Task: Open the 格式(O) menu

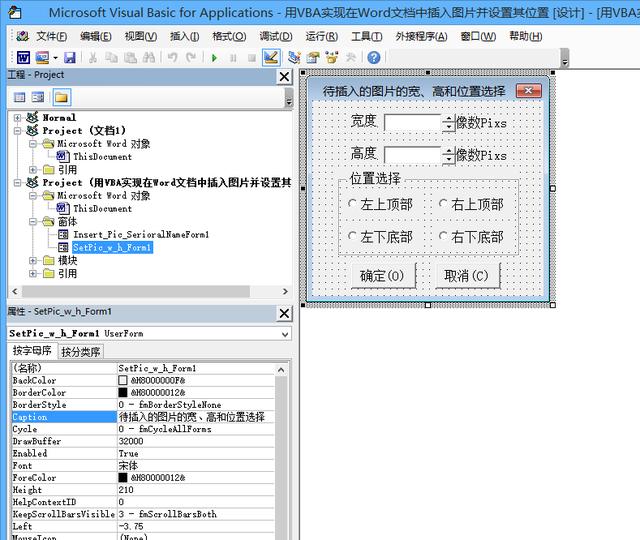Action: pyautogui.click(x=229, y=37)
